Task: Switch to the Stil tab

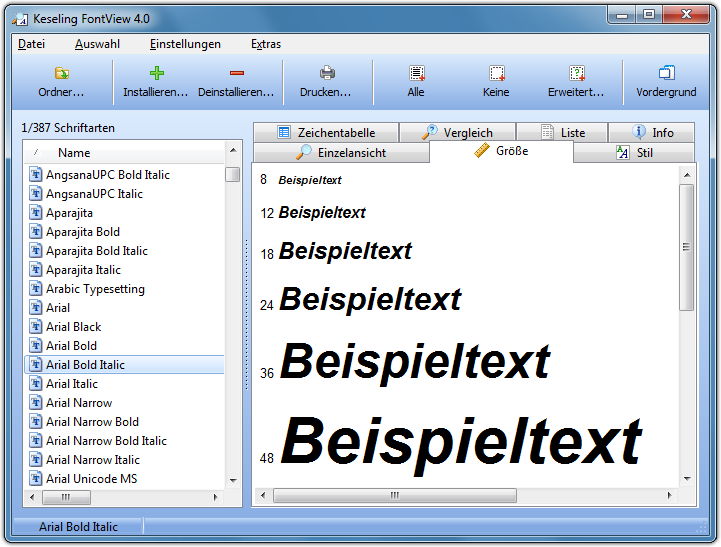Action: [634, 152]
